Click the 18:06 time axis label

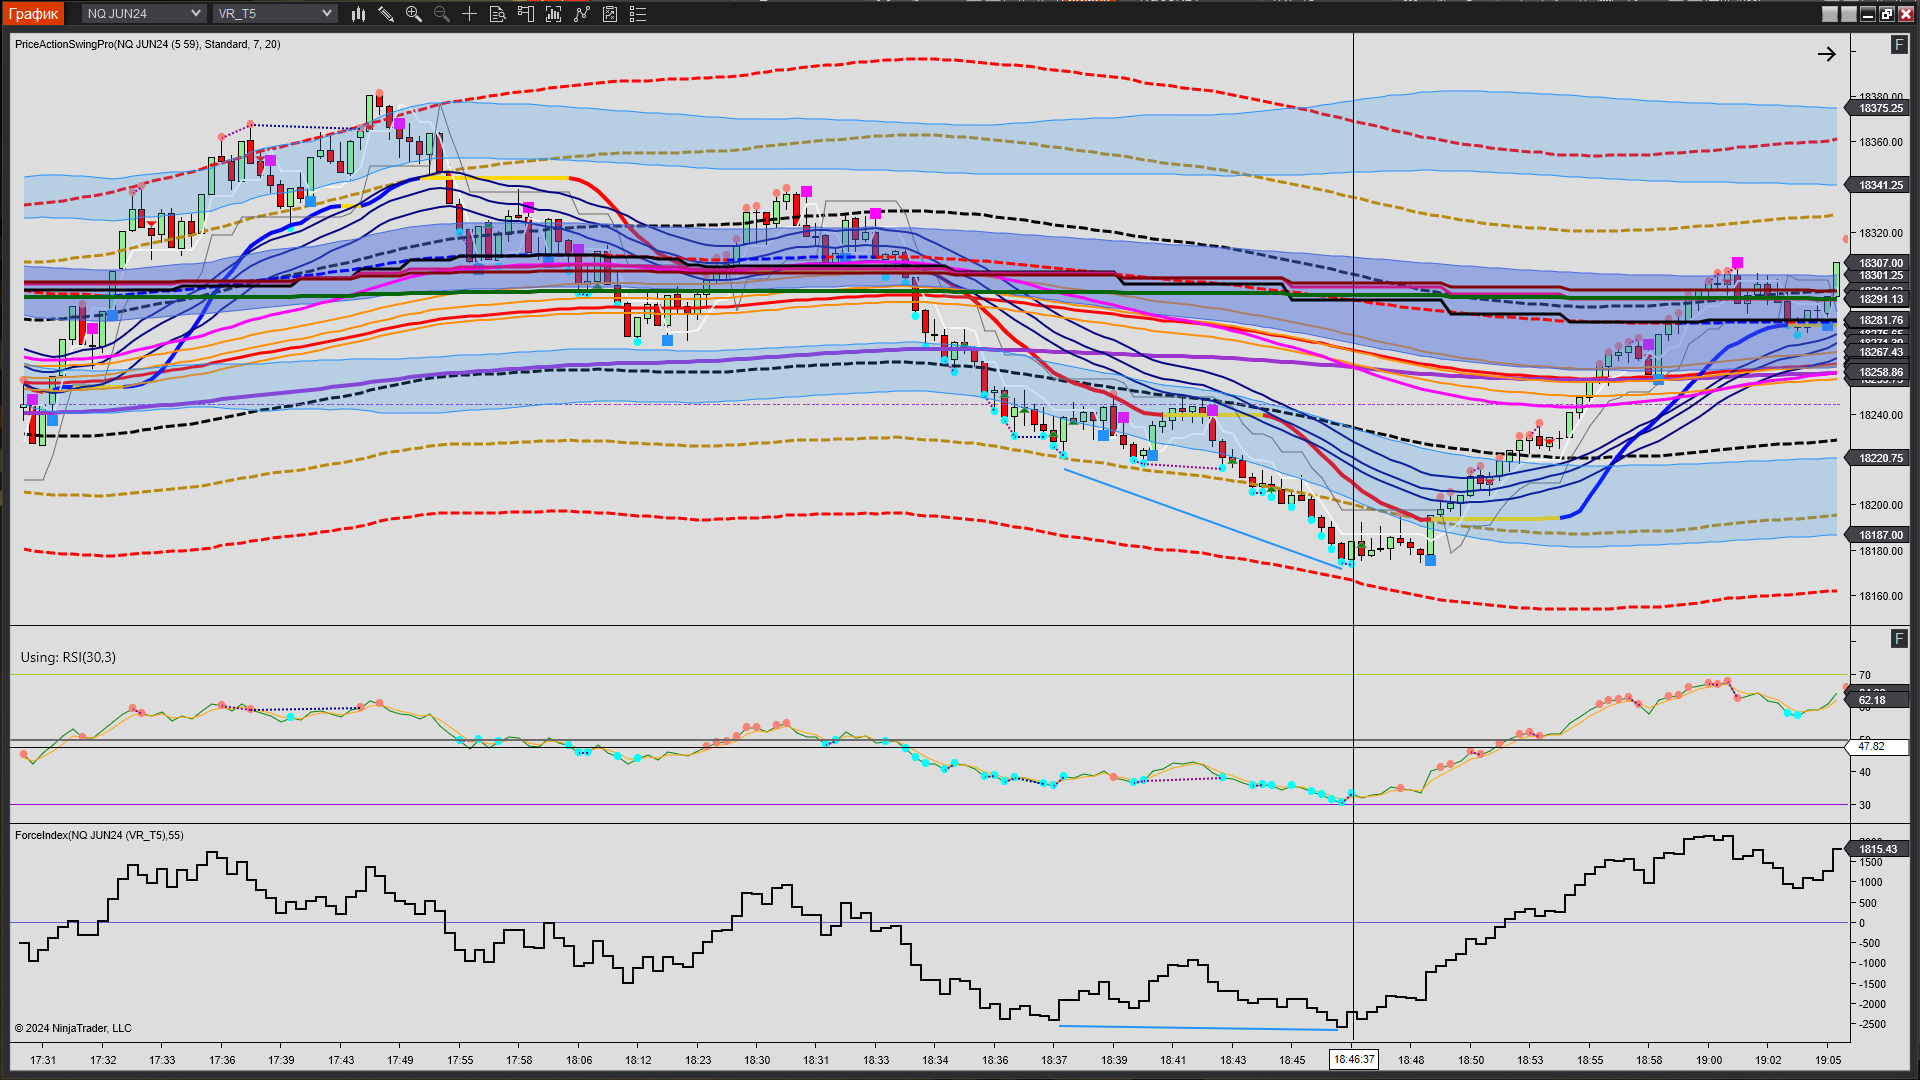point(579,1061)
